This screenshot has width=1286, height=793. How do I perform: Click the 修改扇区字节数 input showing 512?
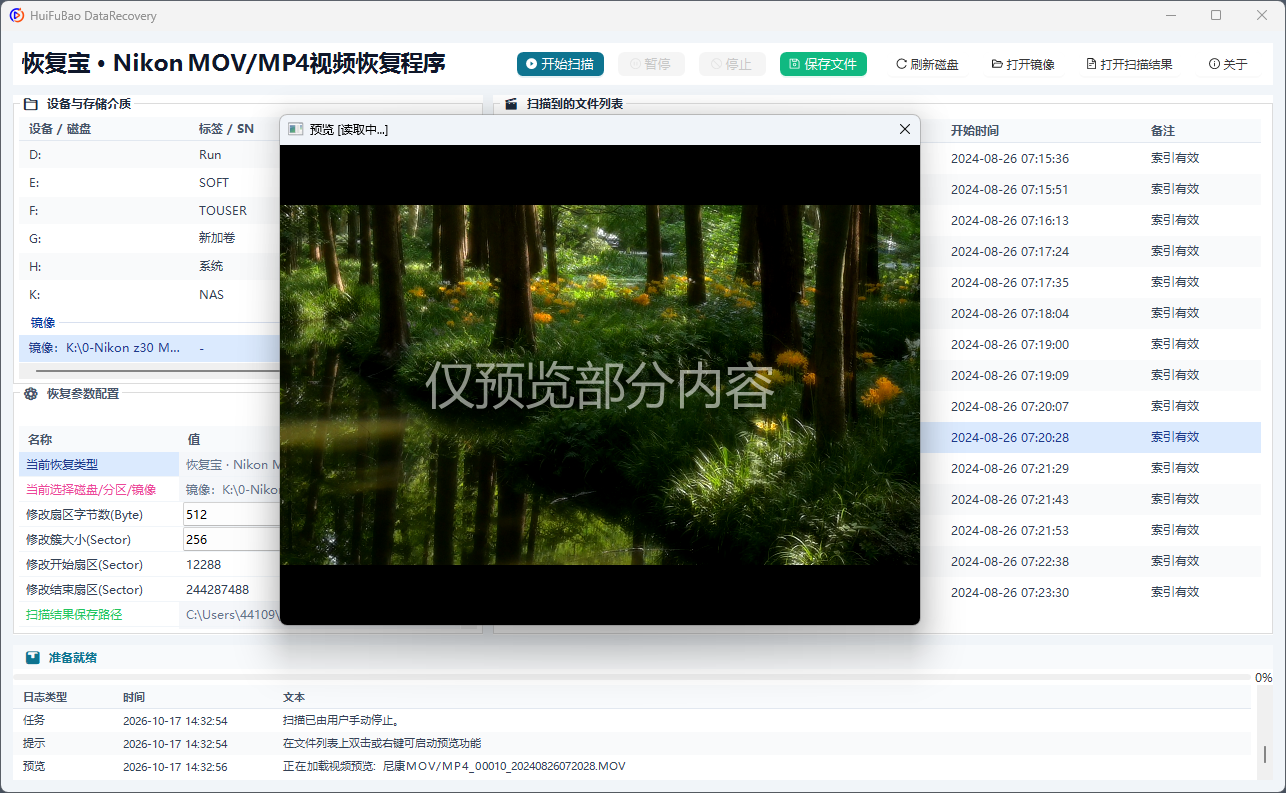(x=231, y=514)
